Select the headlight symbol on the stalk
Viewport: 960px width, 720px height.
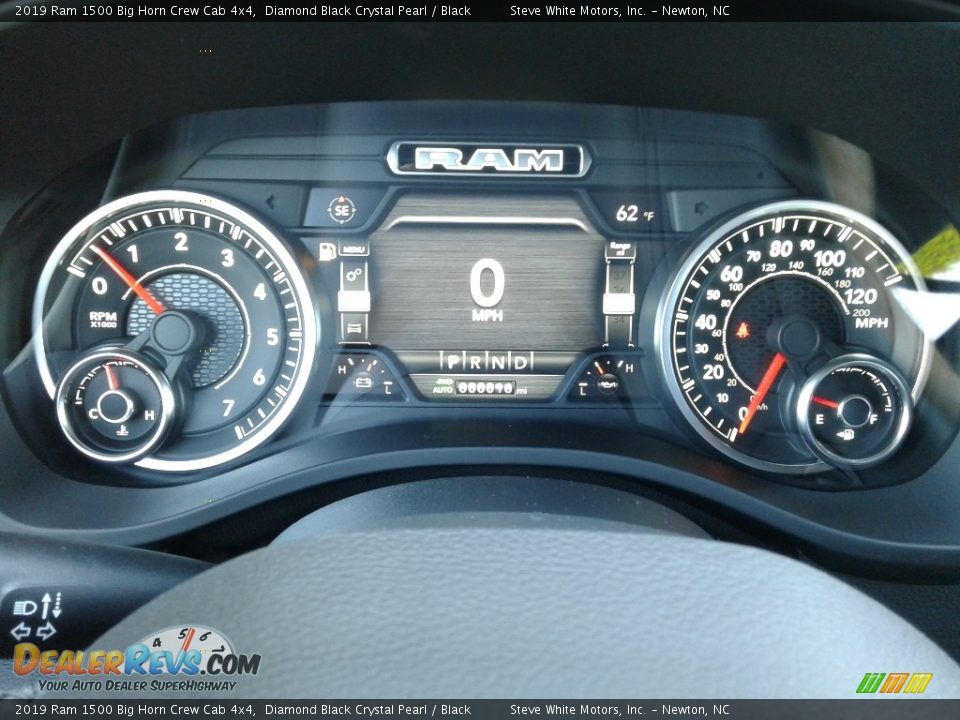25,608
